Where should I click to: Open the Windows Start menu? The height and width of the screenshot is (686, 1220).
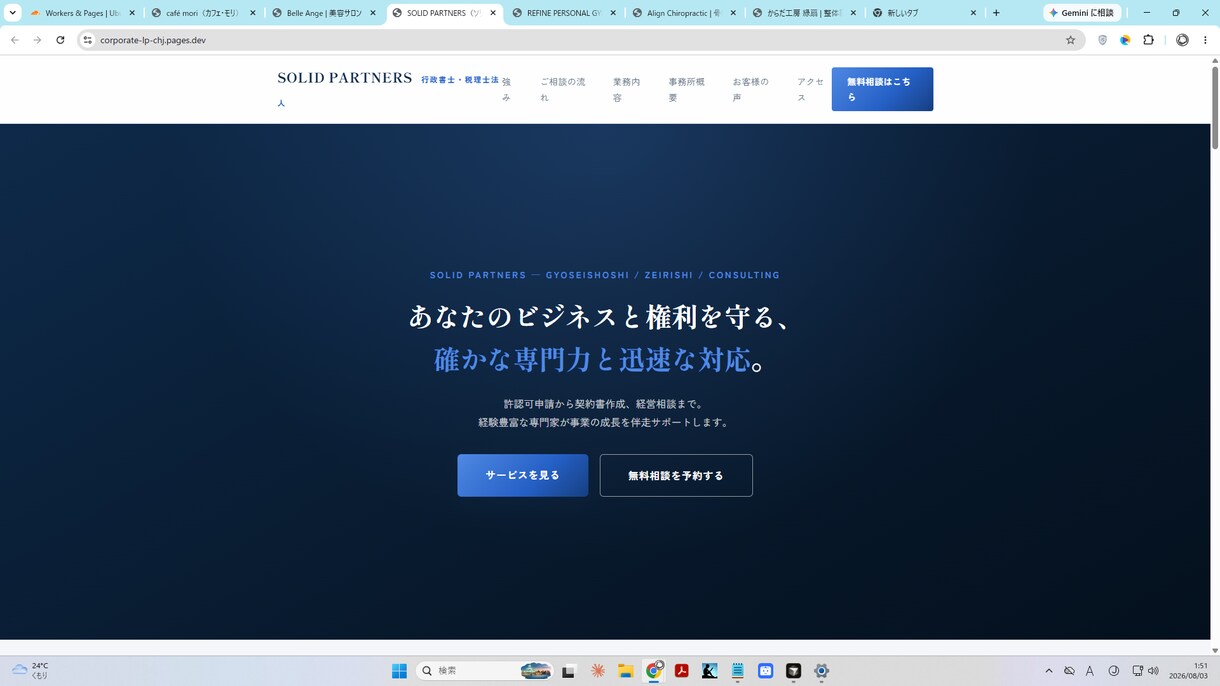[x=399, y=671]
